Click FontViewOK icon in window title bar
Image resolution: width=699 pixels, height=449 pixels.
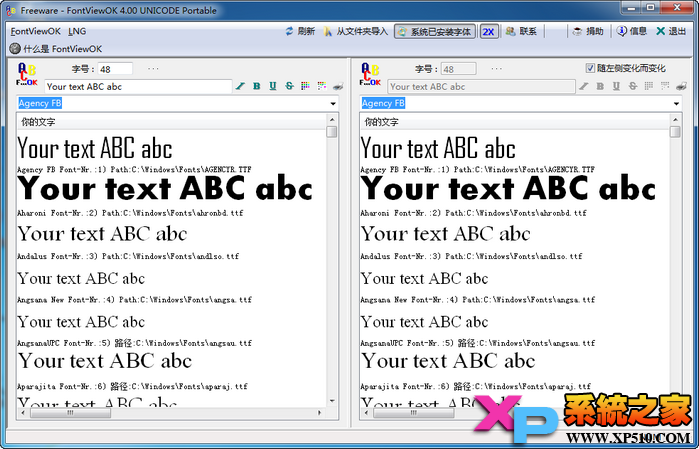tap(11, 10)
